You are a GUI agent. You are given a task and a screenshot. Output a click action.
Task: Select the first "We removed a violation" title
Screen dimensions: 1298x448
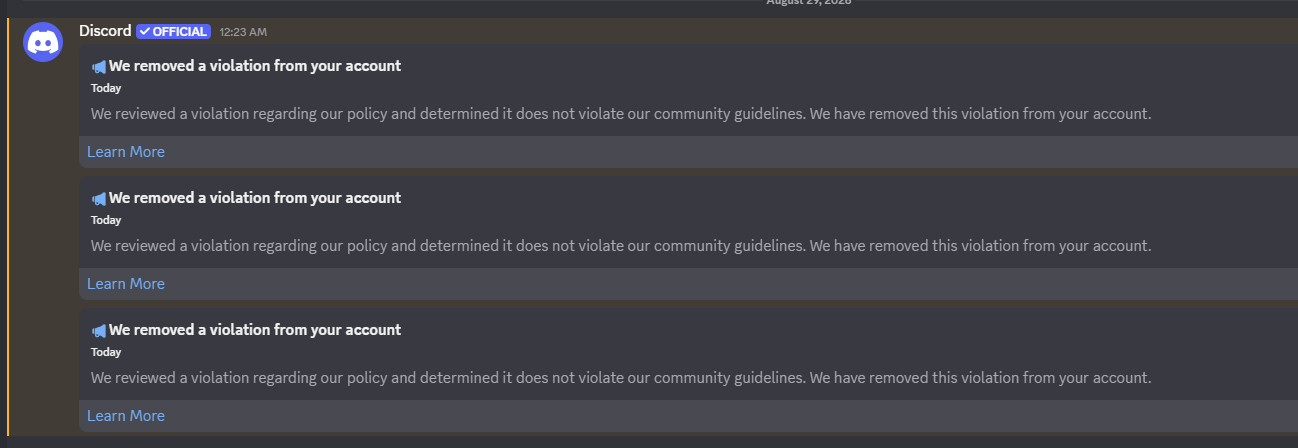[255, 66]
